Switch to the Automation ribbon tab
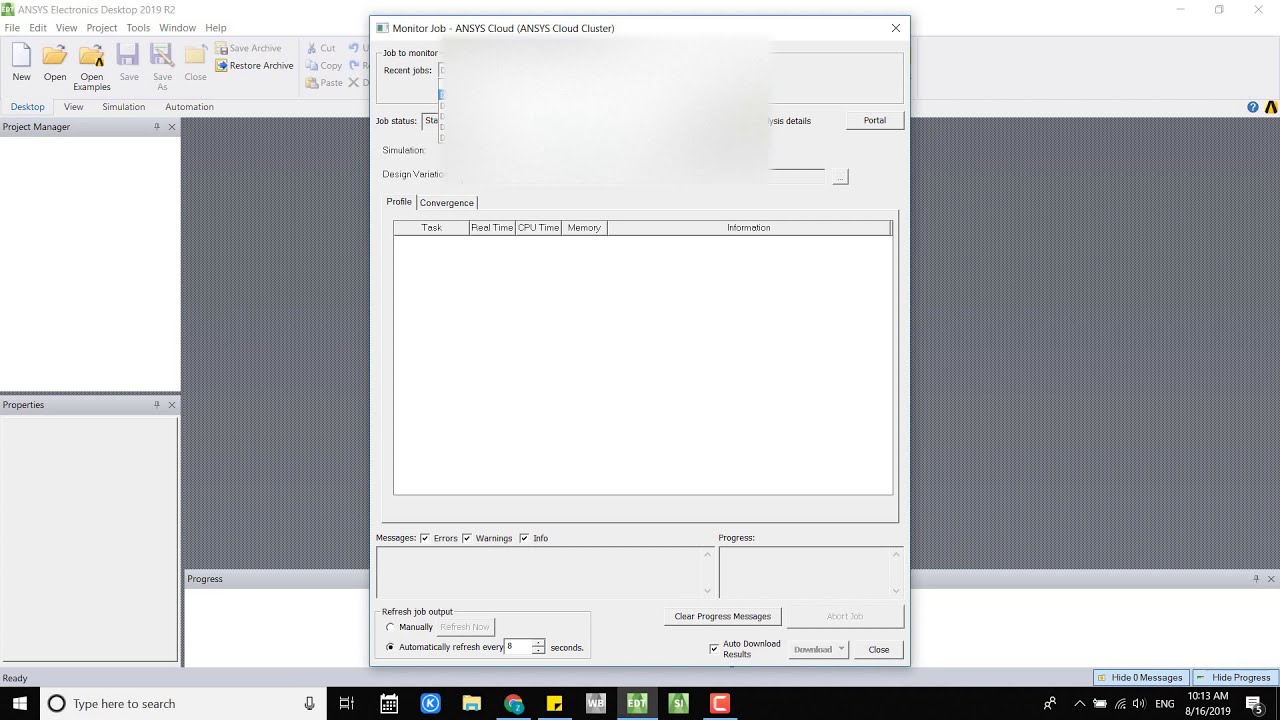The width and height of the screenshot is (1280, 720). coord(189,107)
